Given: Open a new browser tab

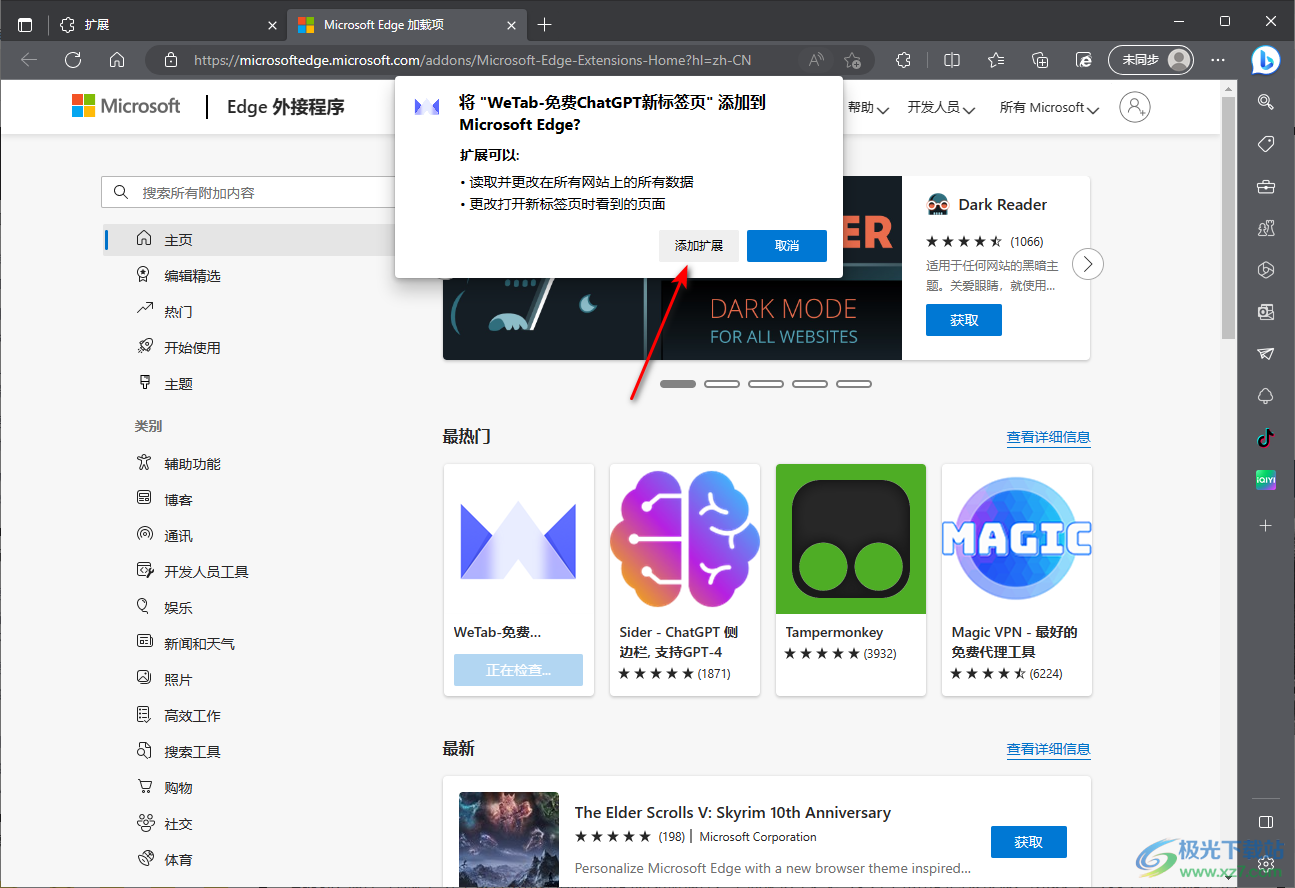Looking at the screenshot, I should click(544, 25).
